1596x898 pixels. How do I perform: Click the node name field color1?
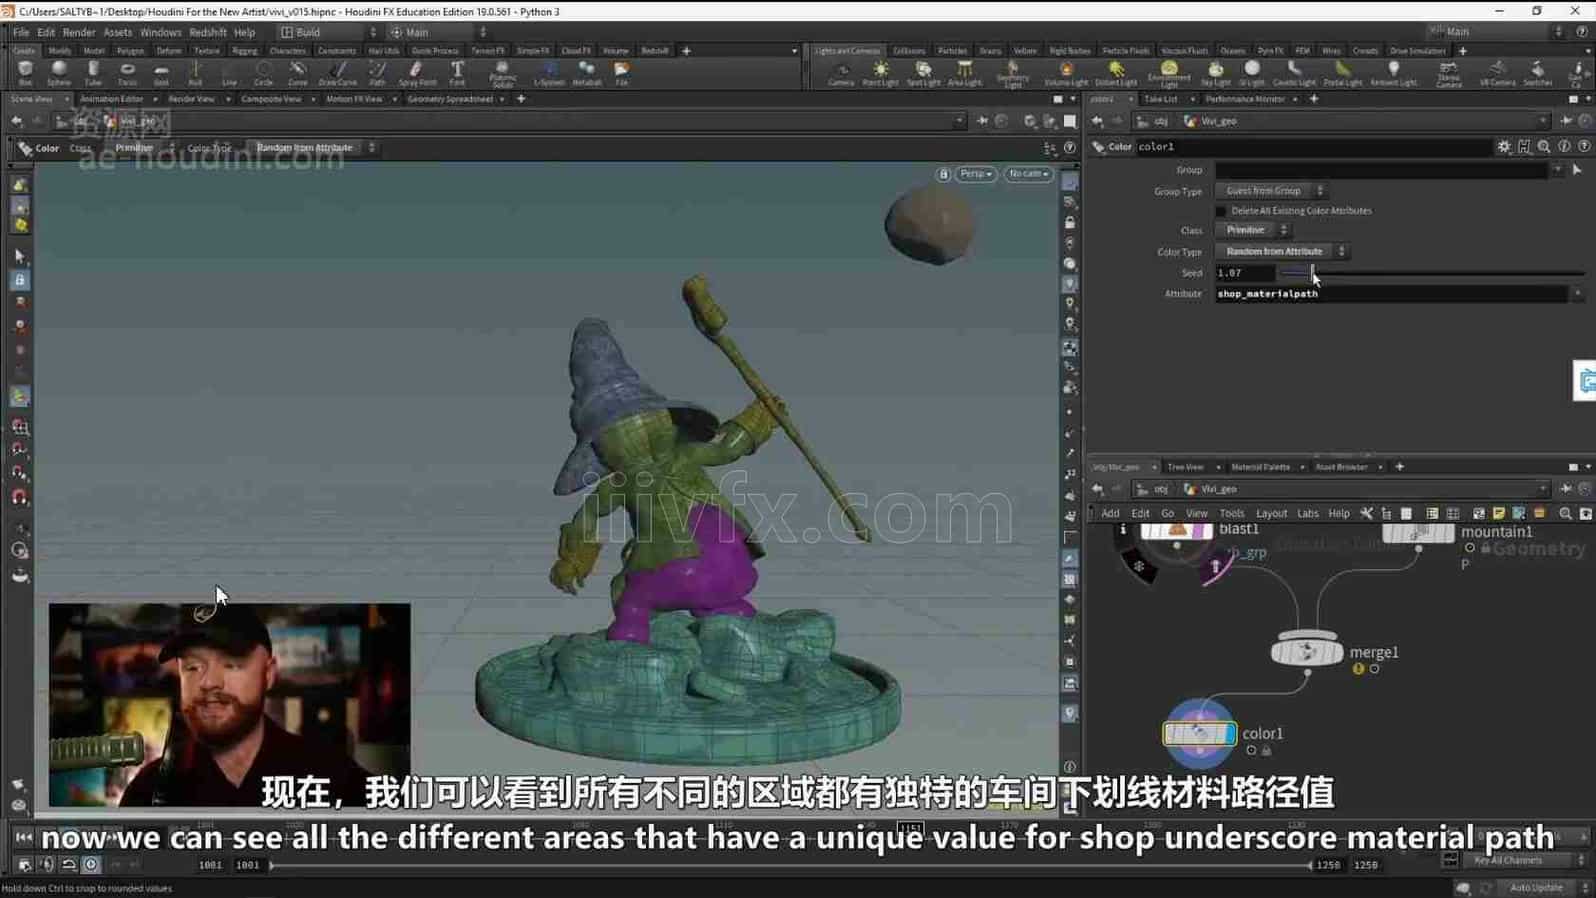(1313, 147)
